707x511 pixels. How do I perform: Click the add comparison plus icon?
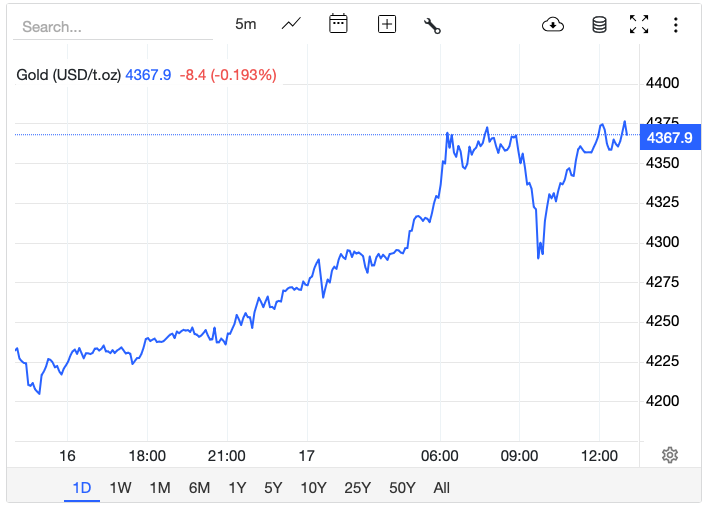387,25
